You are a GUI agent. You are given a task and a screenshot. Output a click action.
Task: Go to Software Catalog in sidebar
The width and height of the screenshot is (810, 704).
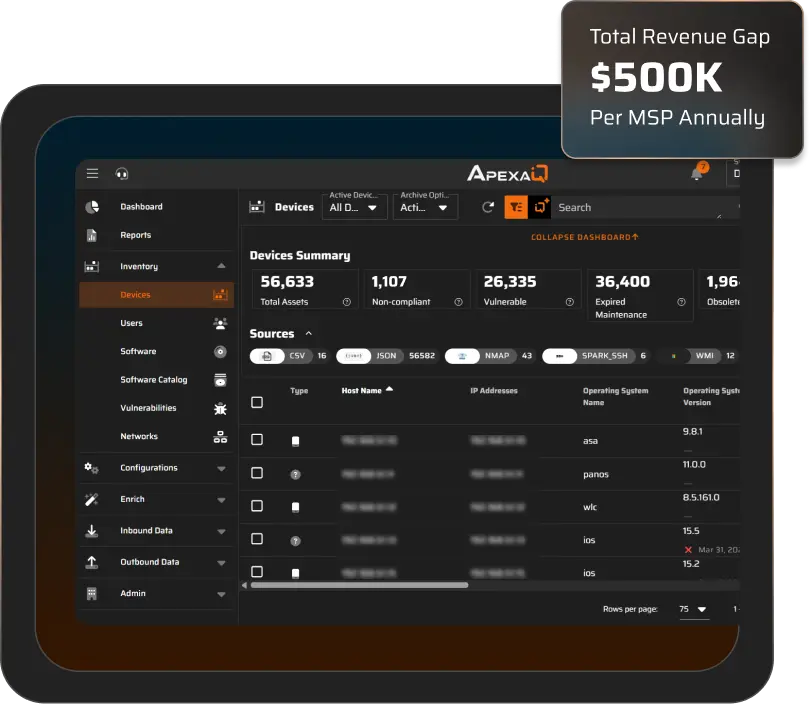[153, 380]
